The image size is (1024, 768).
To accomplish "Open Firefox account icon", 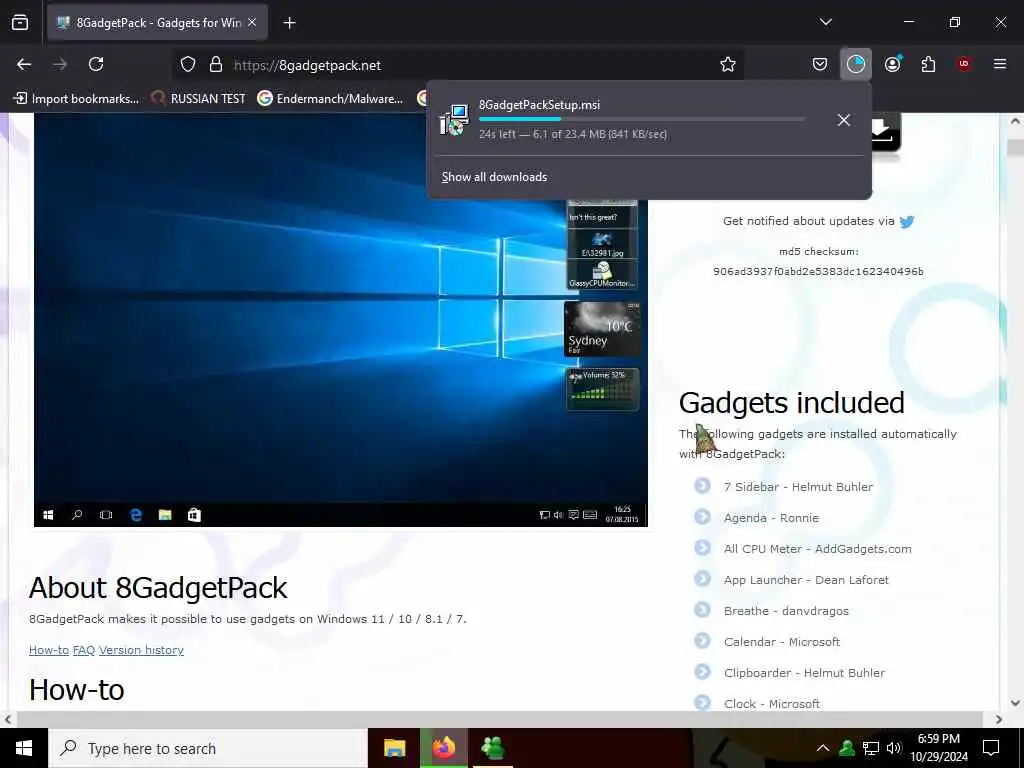I will 893,64.
